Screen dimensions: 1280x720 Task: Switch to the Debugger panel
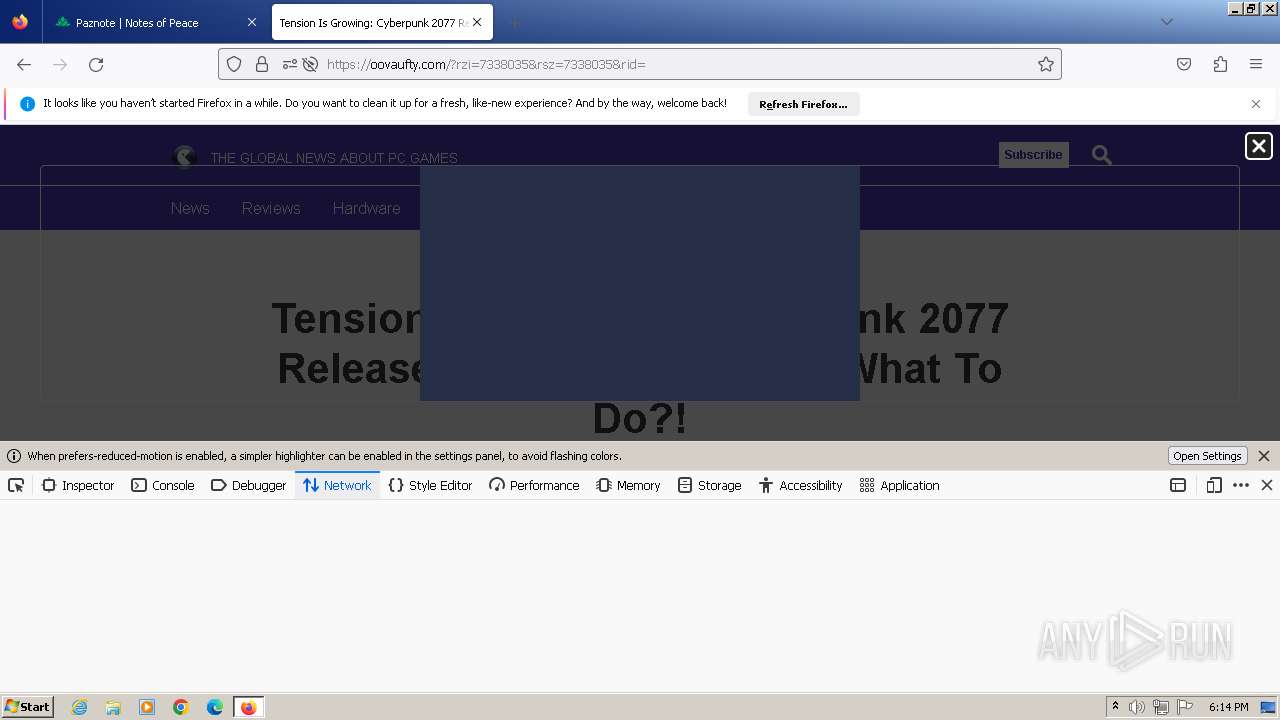click(x=249, y=485)
